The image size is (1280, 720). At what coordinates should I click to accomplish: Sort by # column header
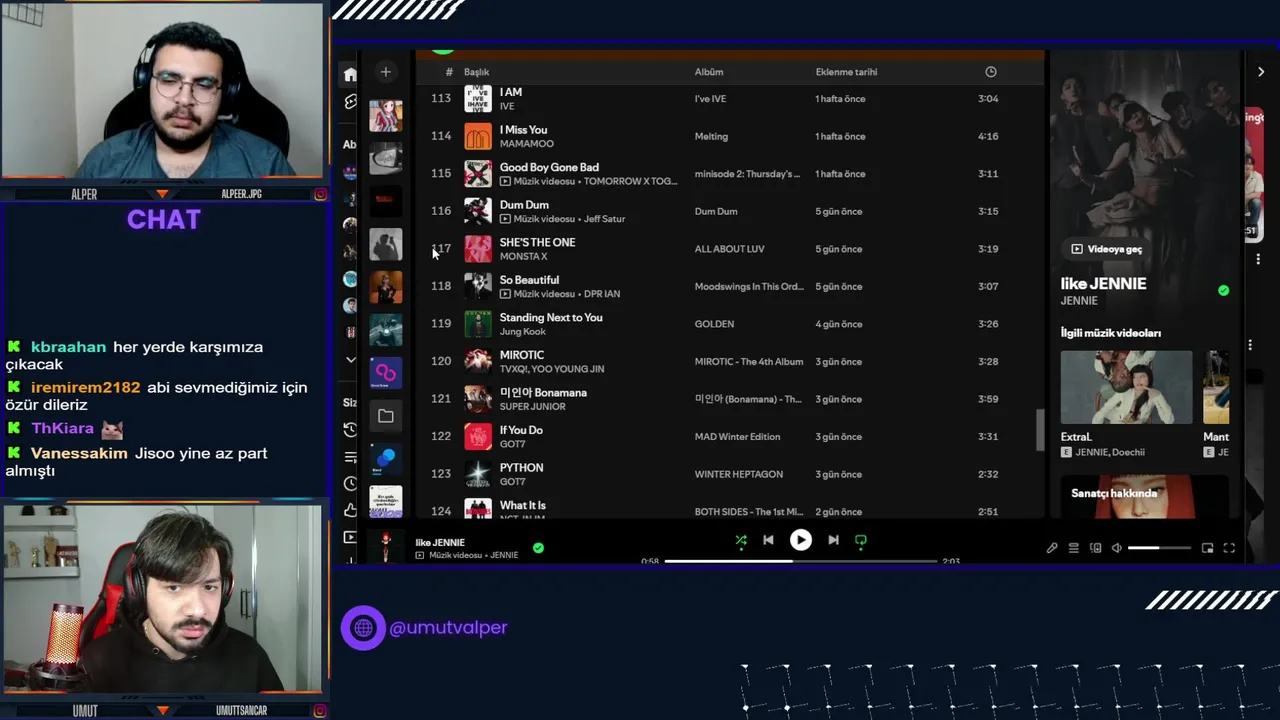pyautogui.click(x=449, y=72)
